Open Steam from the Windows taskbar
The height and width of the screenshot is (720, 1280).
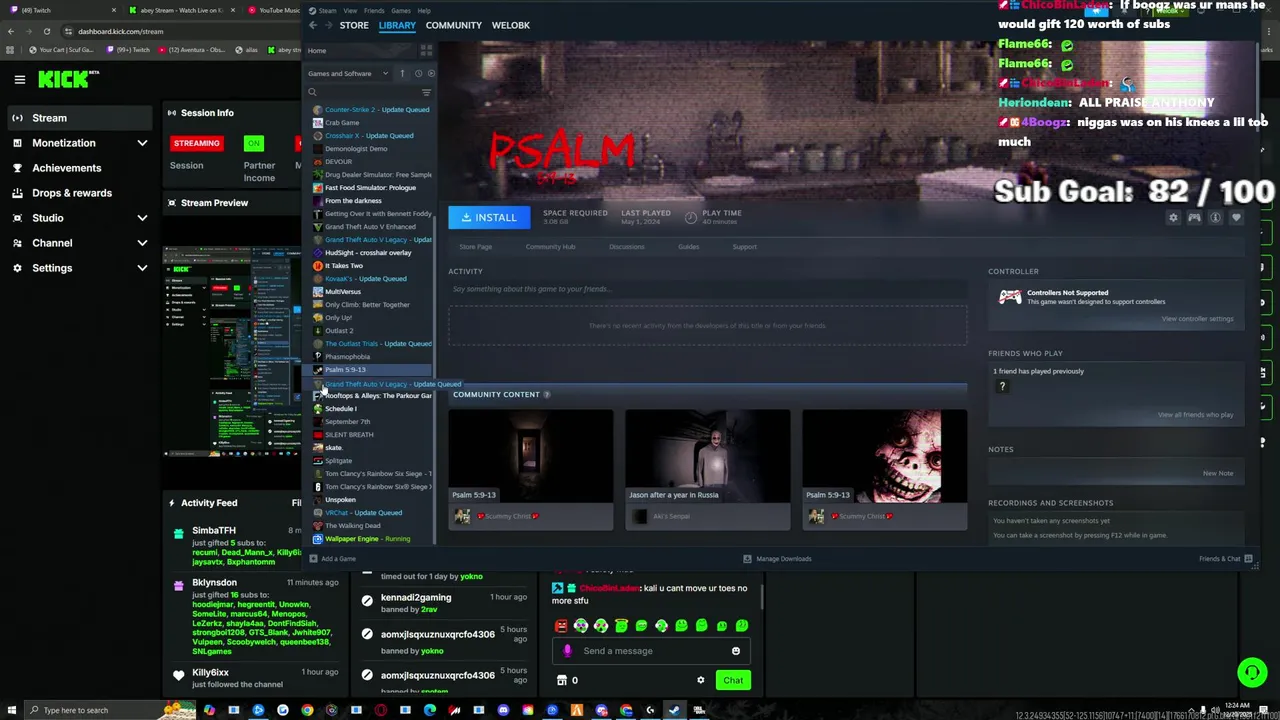pyautogui.click(x=674, y=710)
